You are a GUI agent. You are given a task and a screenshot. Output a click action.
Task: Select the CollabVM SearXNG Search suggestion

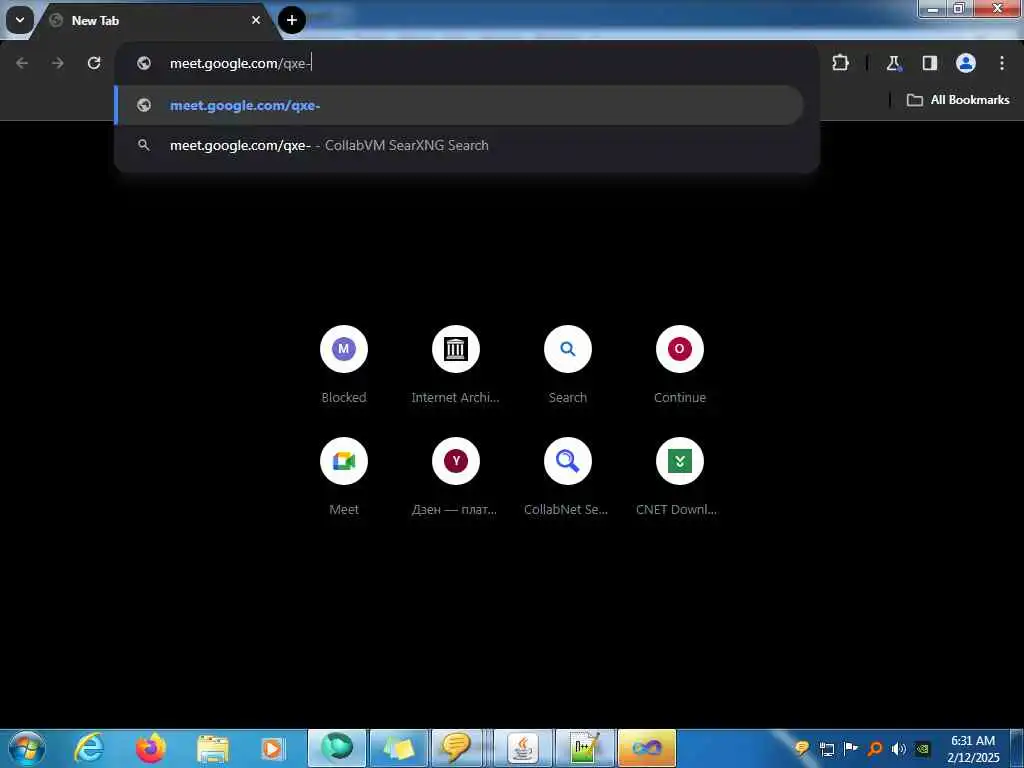459,145
